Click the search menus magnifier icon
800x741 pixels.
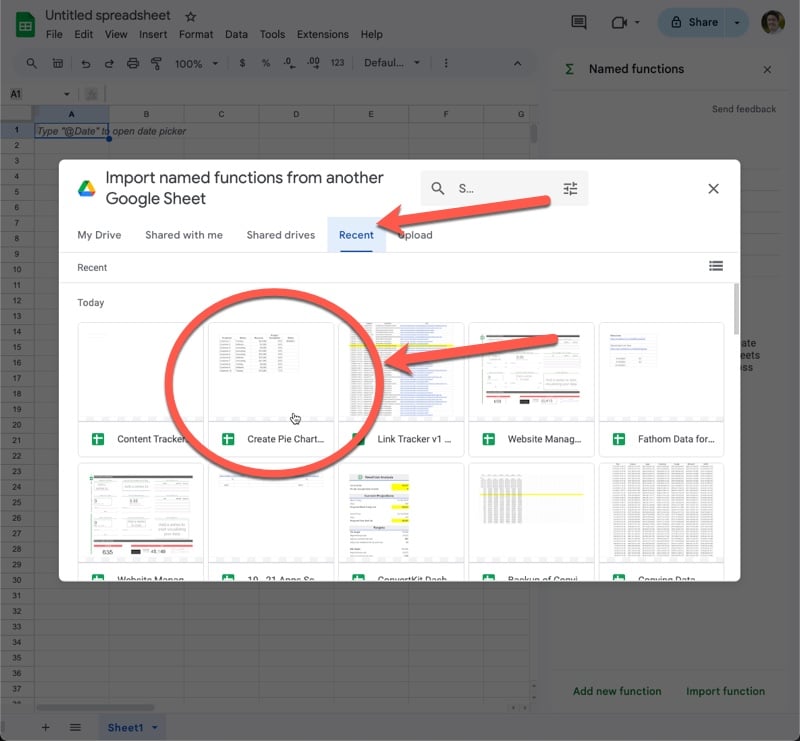[x=32, y=63]
